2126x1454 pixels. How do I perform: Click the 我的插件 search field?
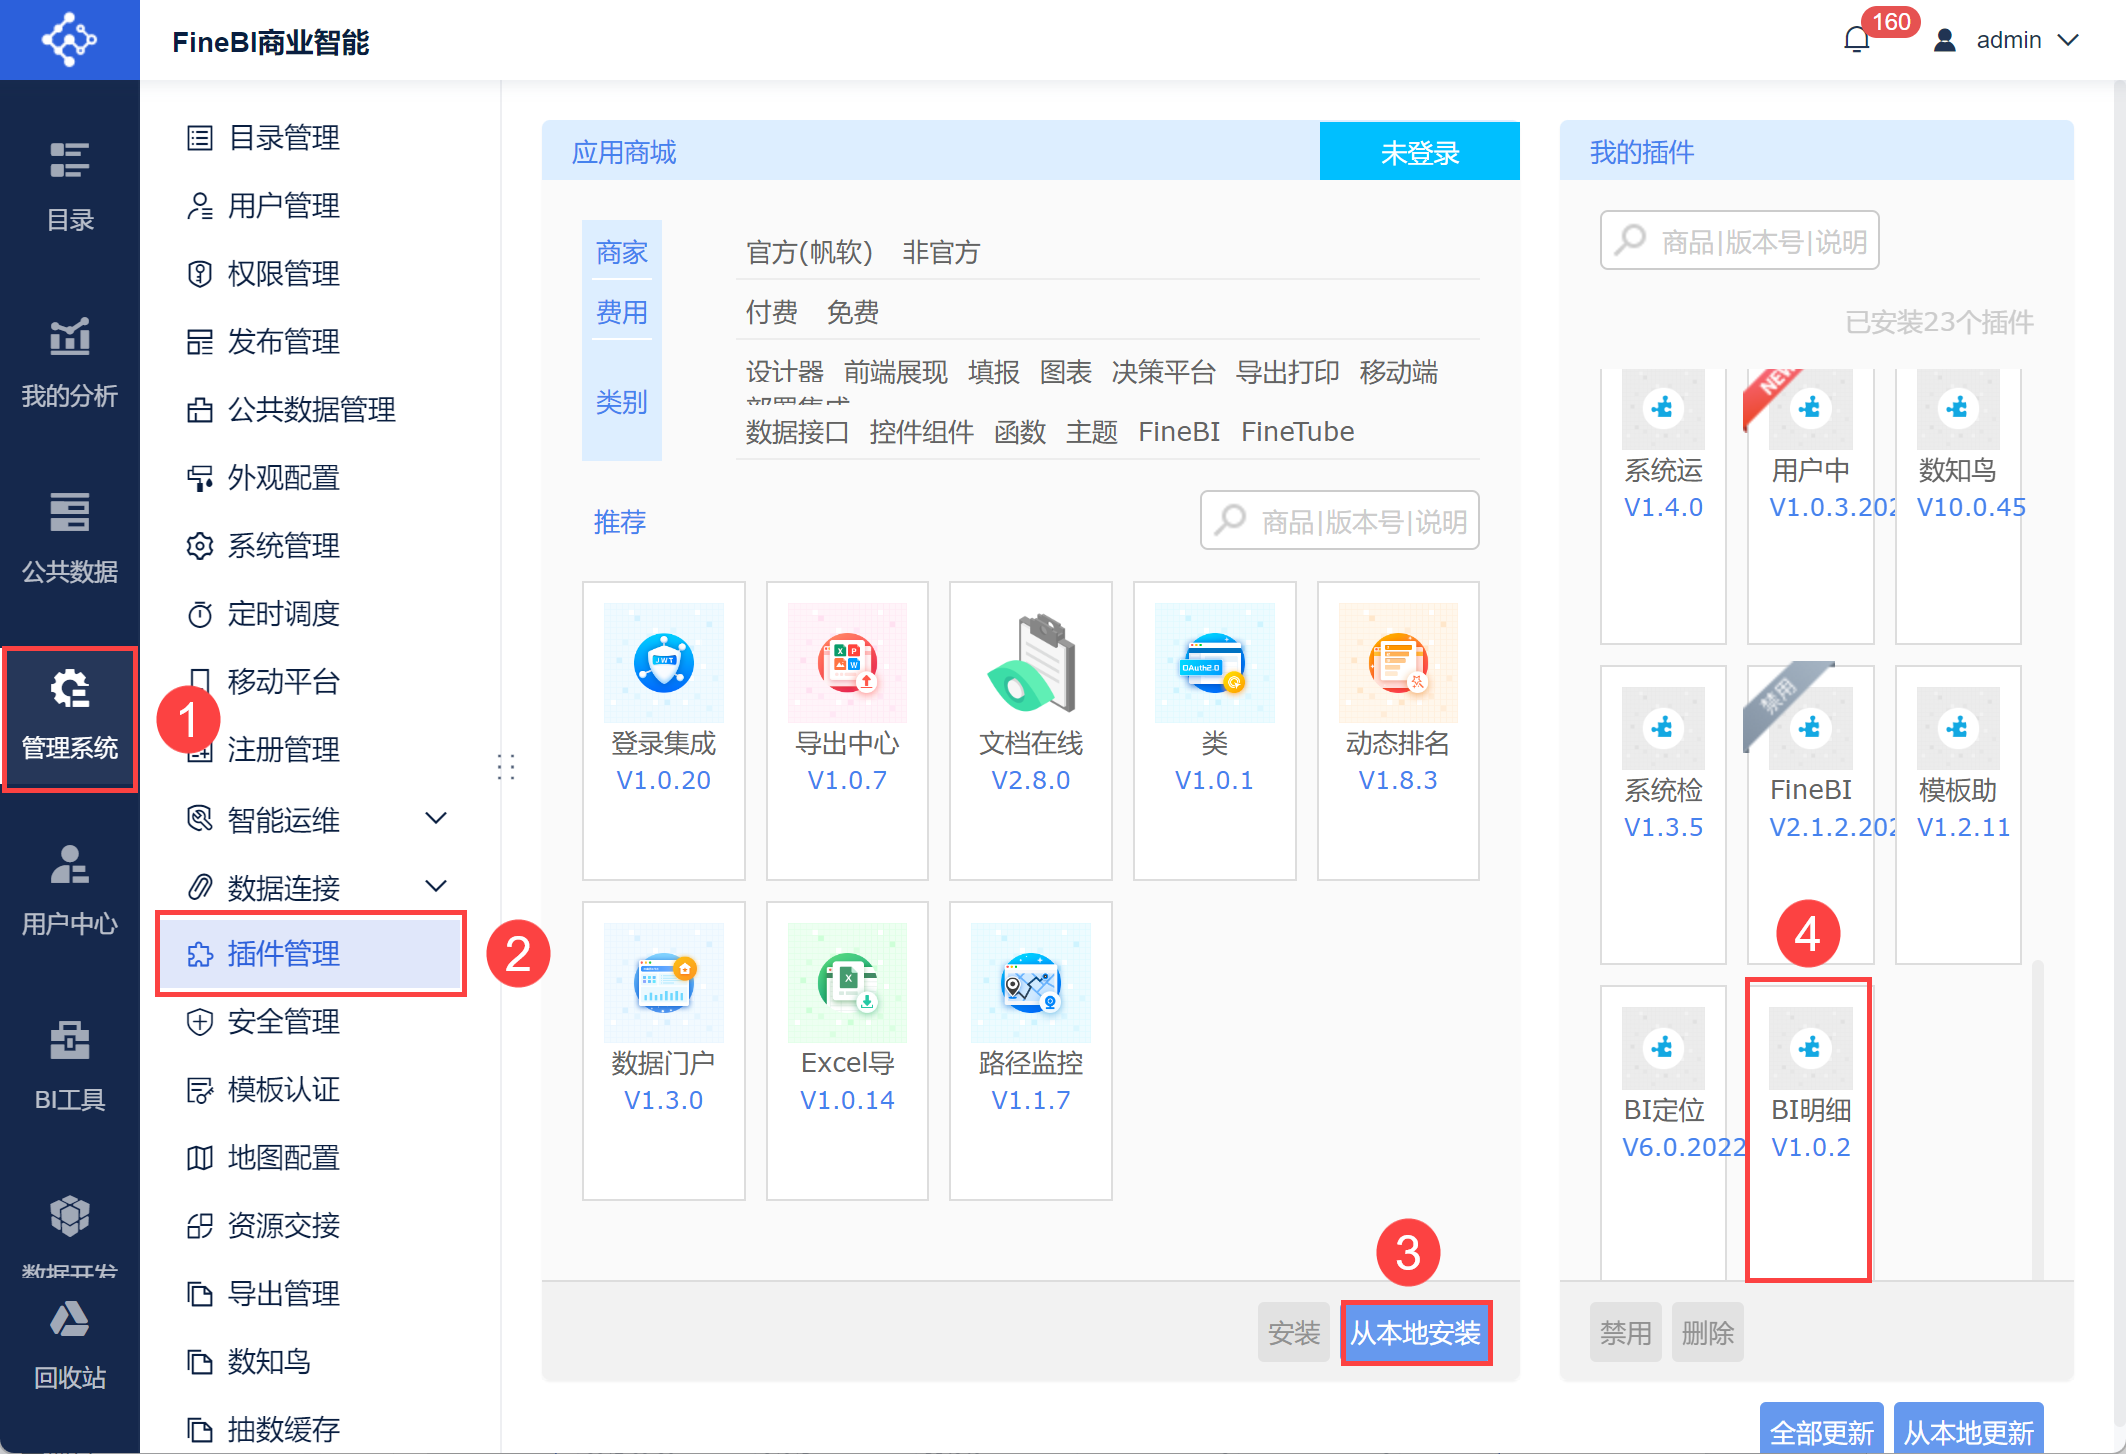(x=1740, y=240)
